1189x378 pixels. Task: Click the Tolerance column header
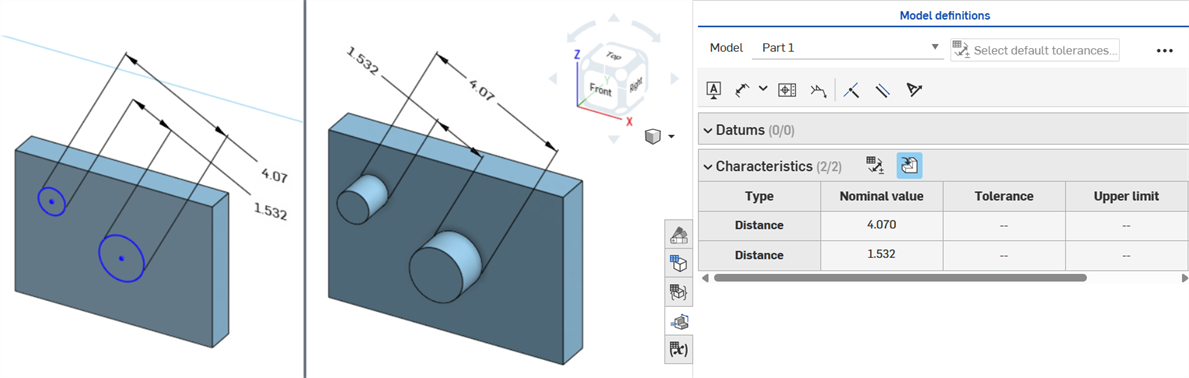(x=1004, y=196)
